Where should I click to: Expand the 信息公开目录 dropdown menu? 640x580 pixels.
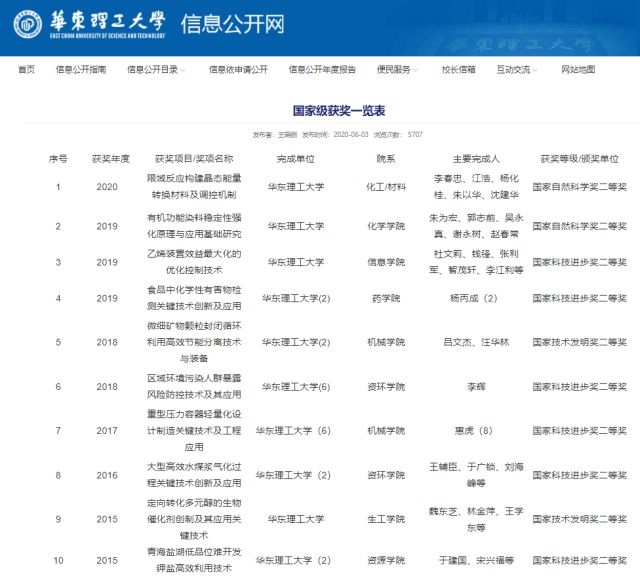pos(156,69)
